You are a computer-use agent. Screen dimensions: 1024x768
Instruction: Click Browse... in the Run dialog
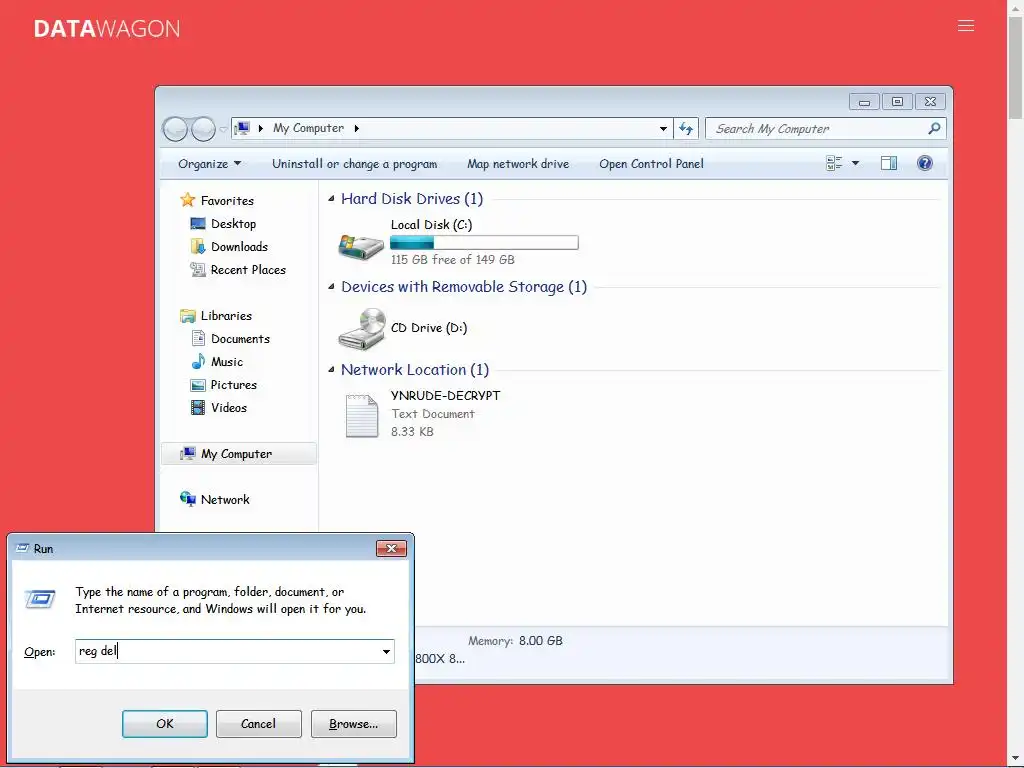(353, 724)
